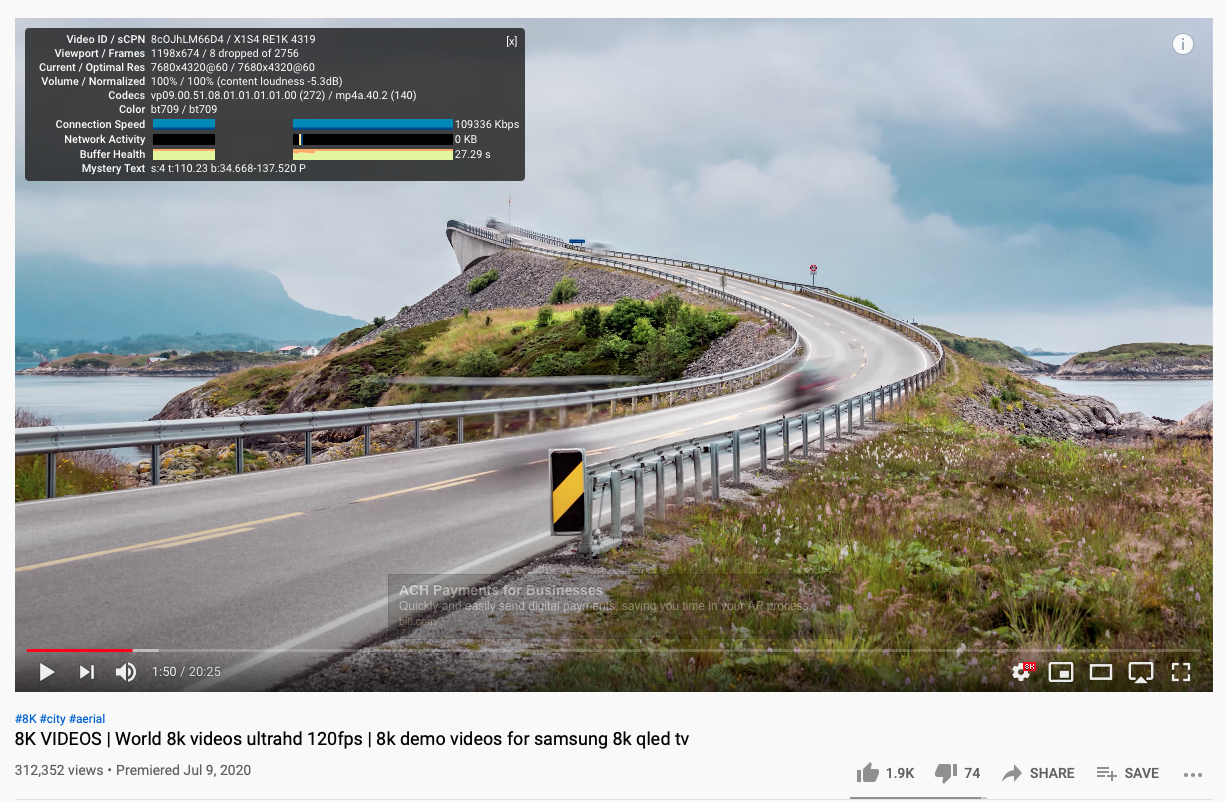
Task: Click the Play button
Action: click(x=47, y=672)
